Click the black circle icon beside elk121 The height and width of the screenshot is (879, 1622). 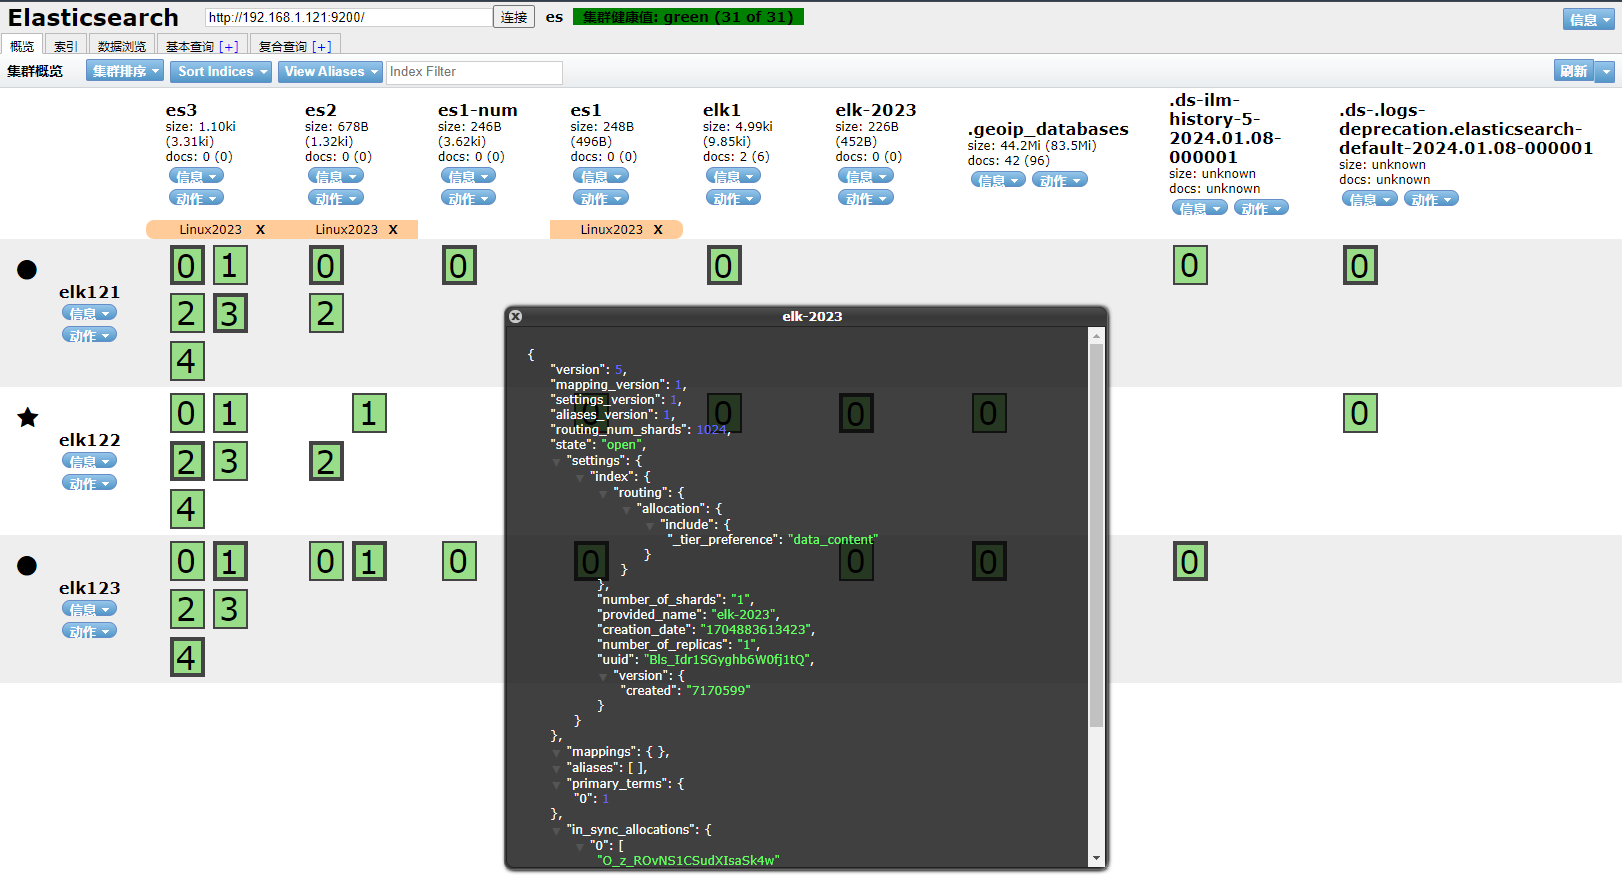27,269
